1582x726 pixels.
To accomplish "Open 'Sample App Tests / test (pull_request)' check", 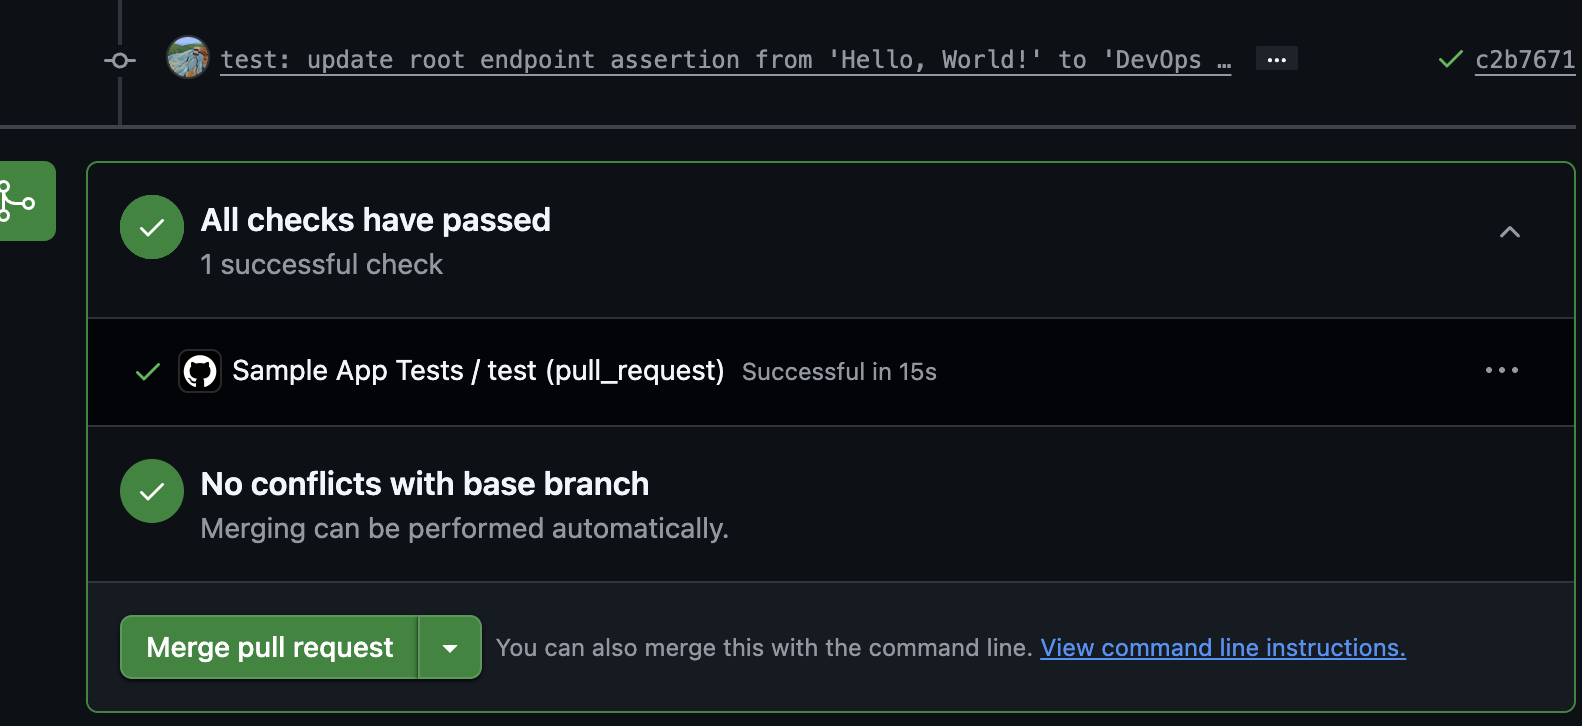I will [x=478, y=371].
